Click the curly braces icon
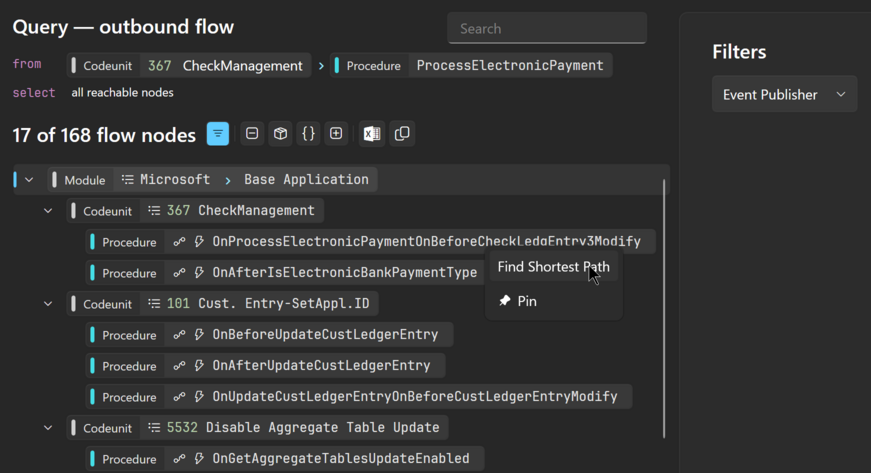 click(308, 134)
